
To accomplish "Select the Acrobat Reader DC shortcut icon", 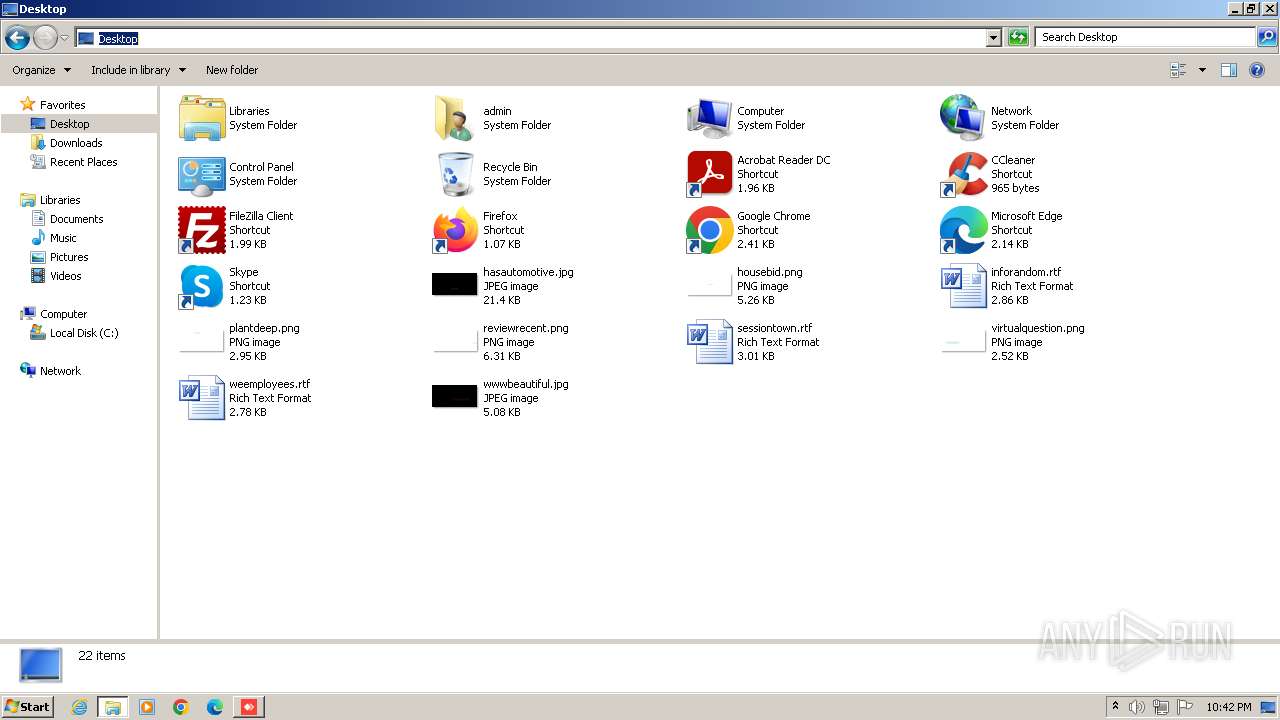I will tap(709, 174).
